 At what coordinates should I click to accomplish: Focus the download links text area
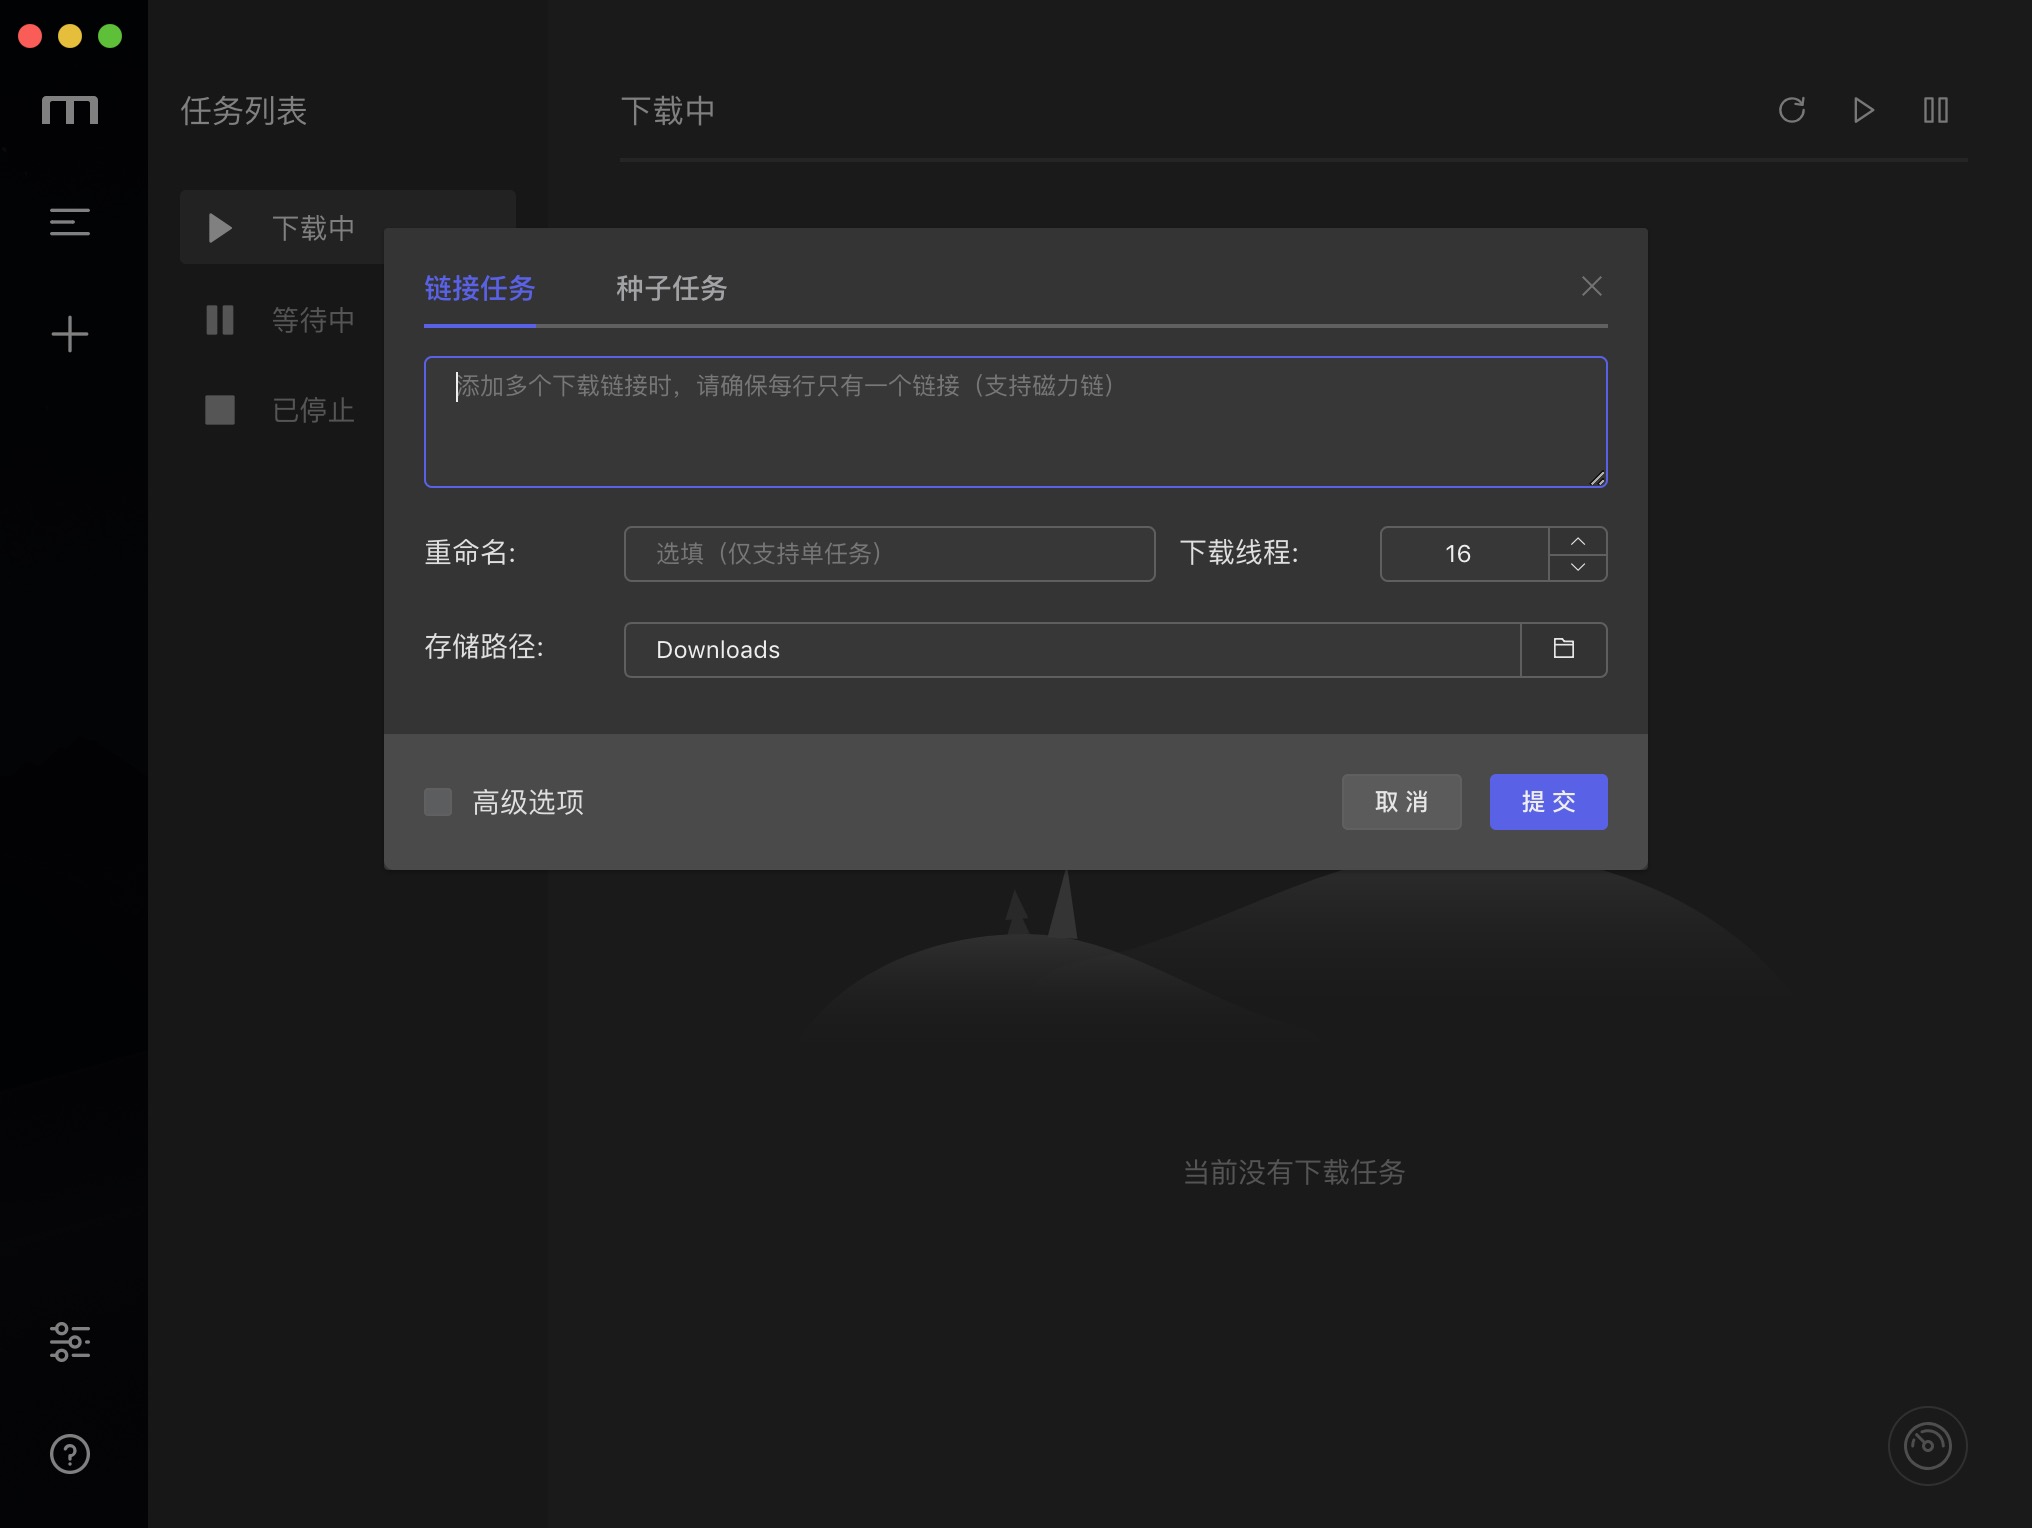[1016, 422]
